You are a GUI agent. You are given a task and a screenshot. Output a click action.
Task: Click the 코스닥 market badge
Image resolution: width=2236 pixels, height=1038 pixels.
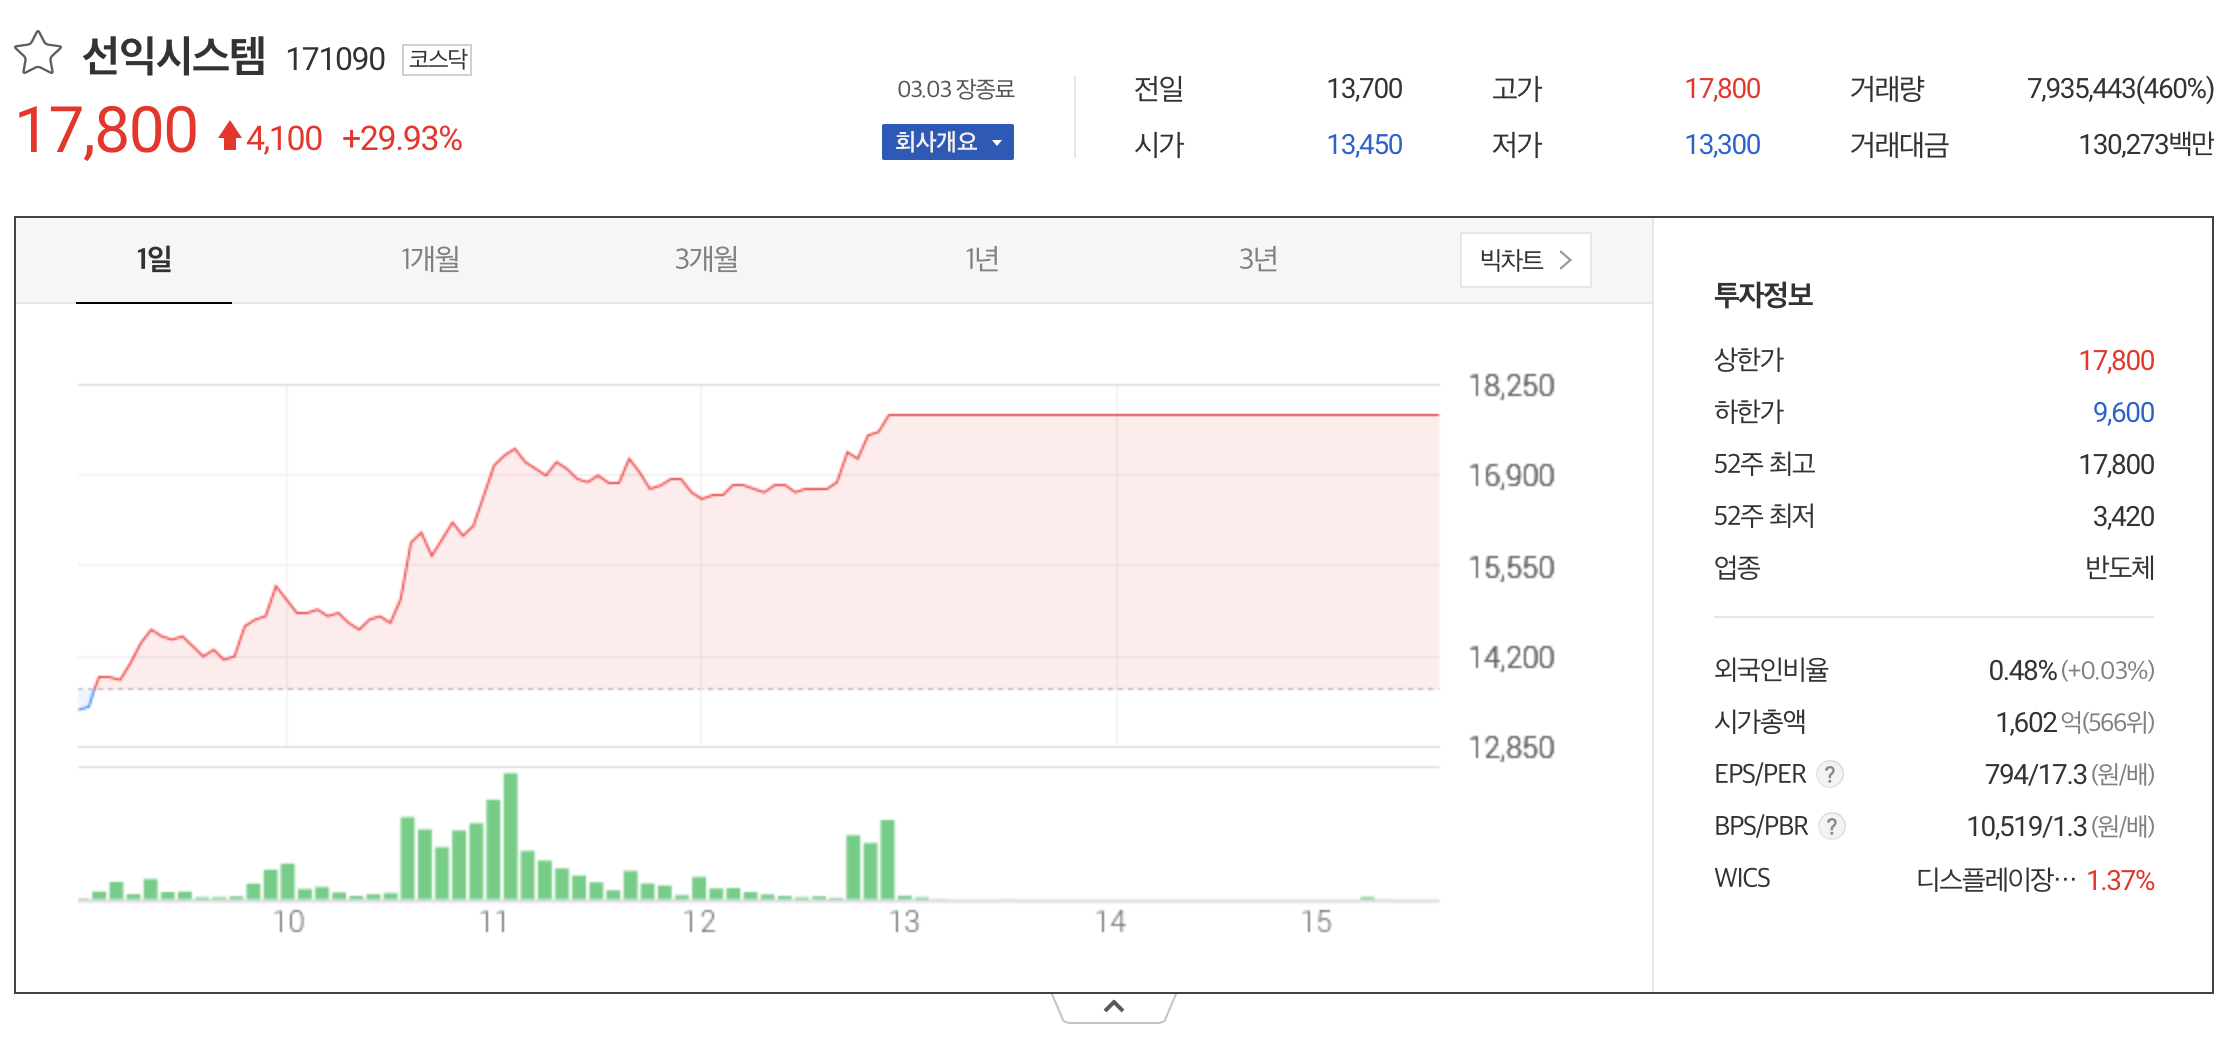[437, 59]
